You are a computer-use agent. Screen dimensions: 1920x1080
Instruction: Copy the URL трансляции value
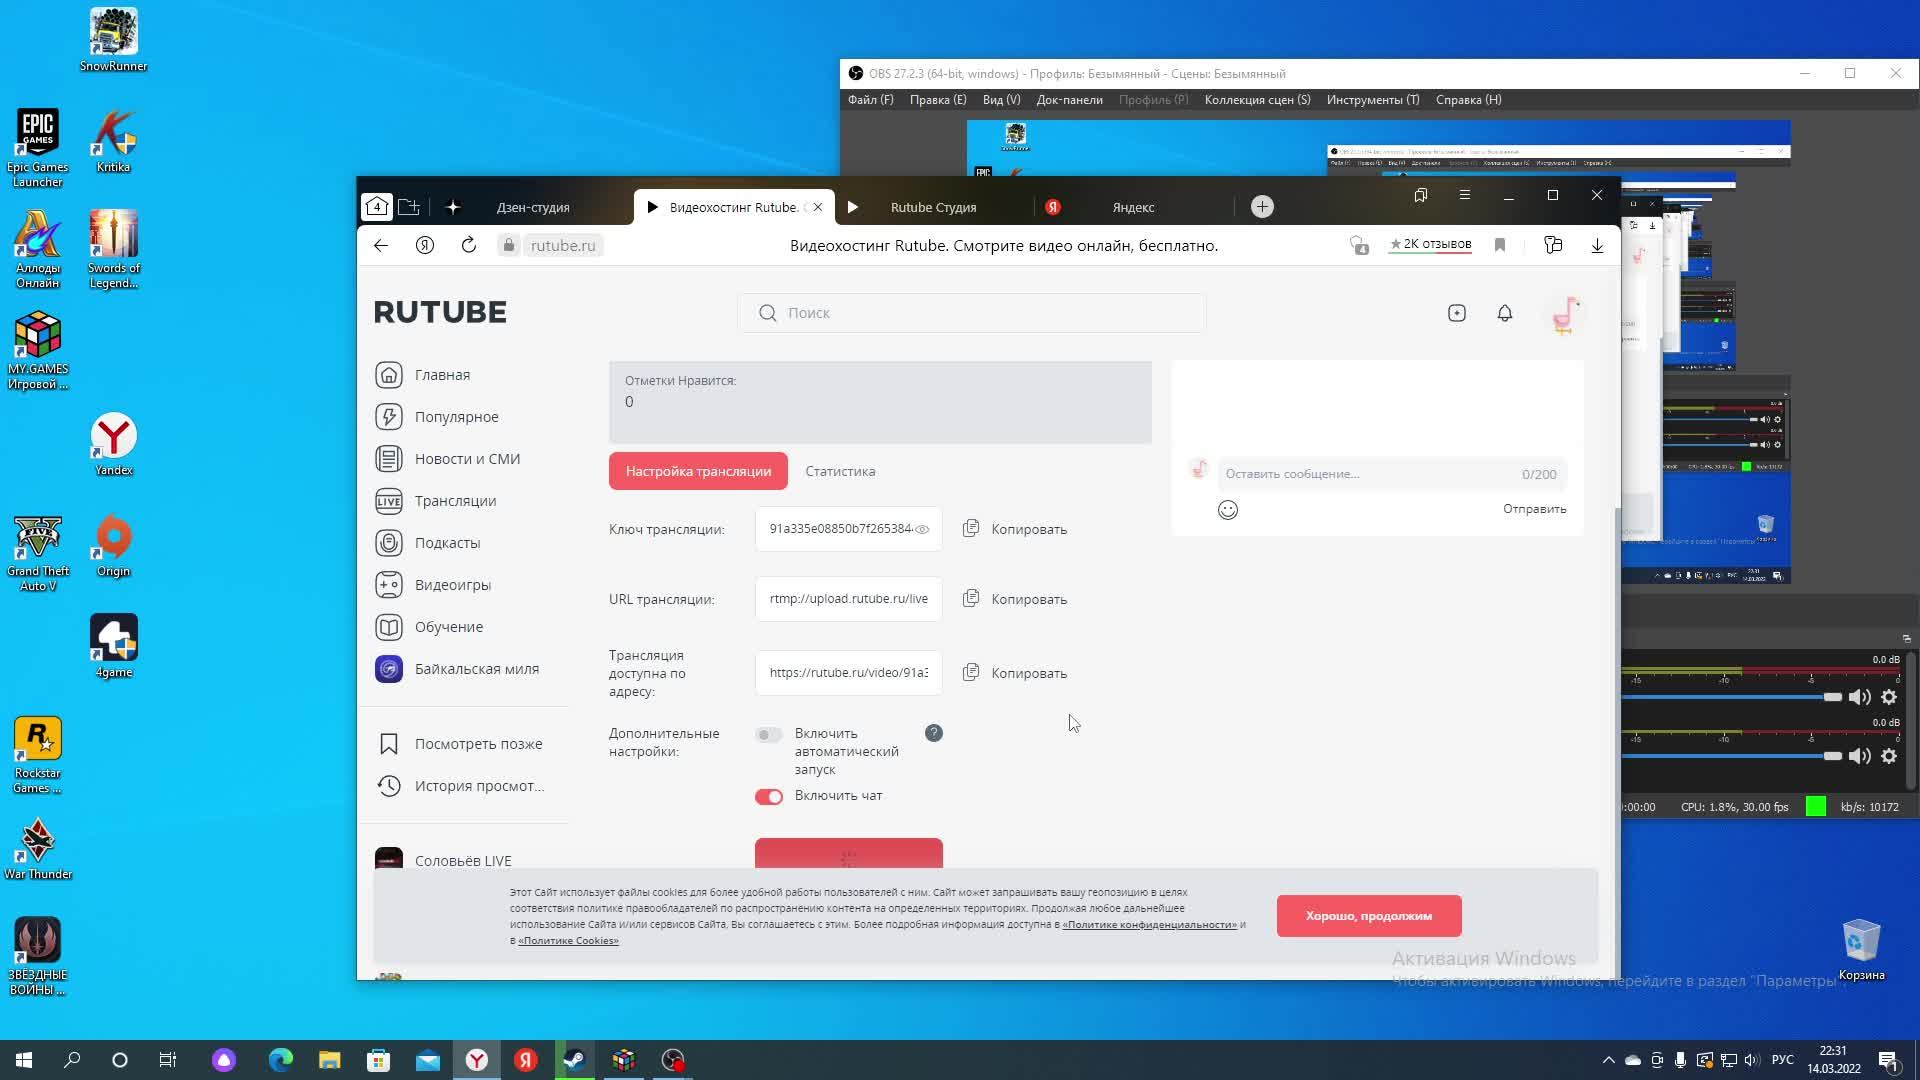[1015, 599]
